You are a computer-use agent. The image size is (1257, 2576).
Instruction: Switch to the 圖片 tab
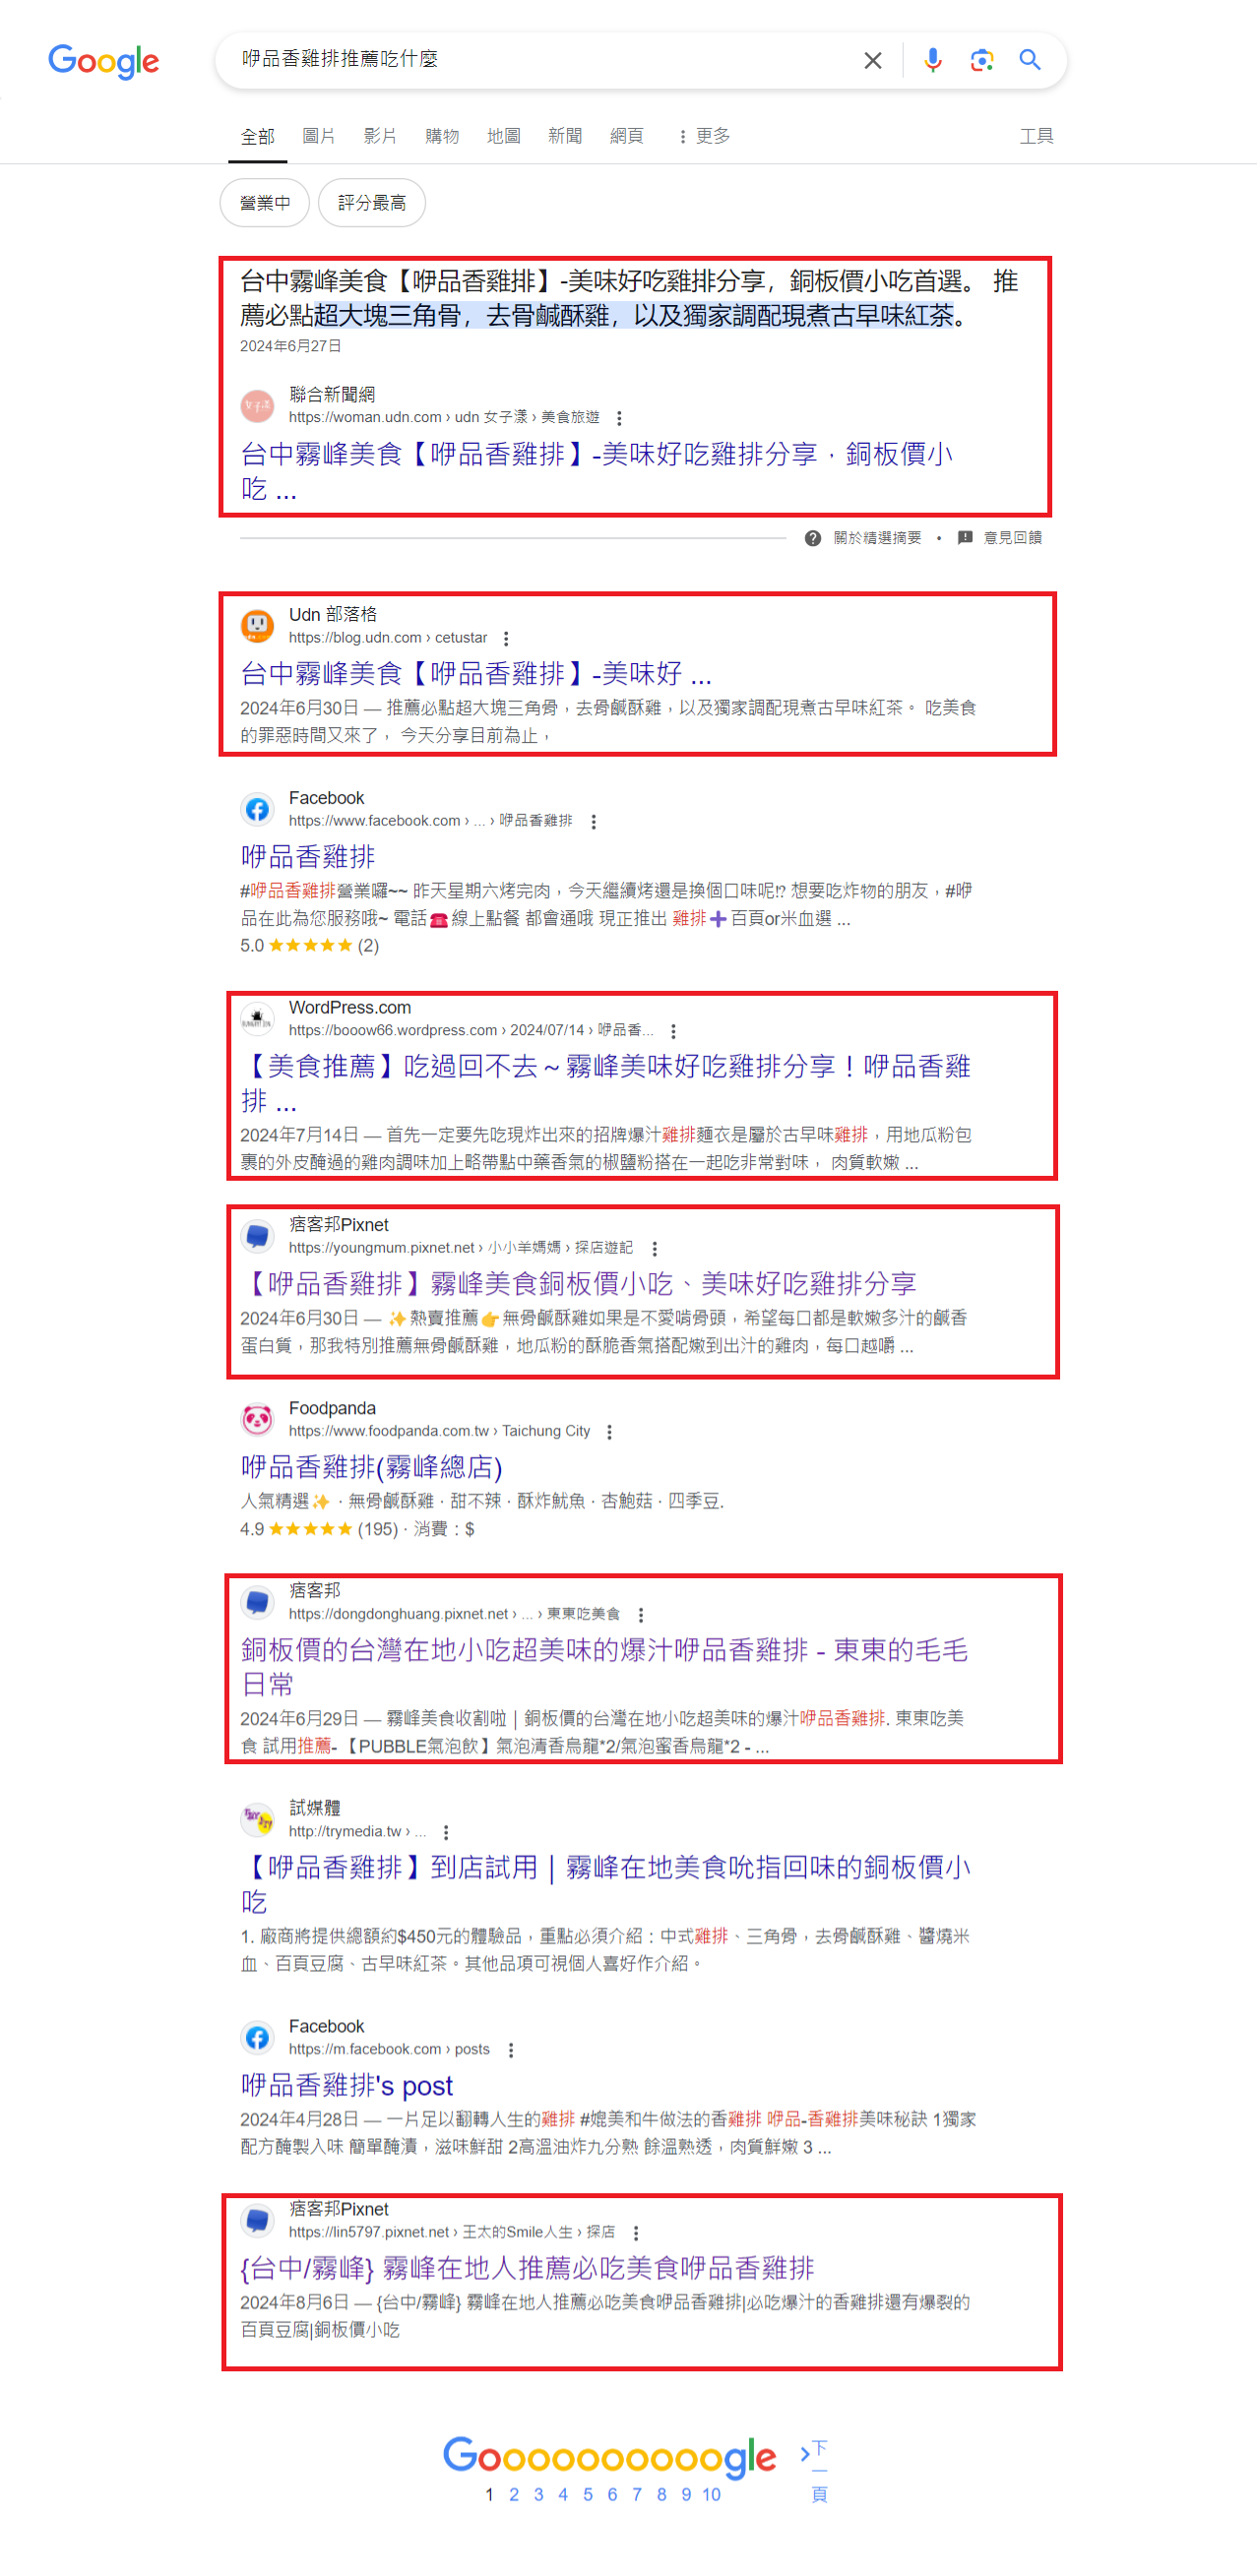319,136
